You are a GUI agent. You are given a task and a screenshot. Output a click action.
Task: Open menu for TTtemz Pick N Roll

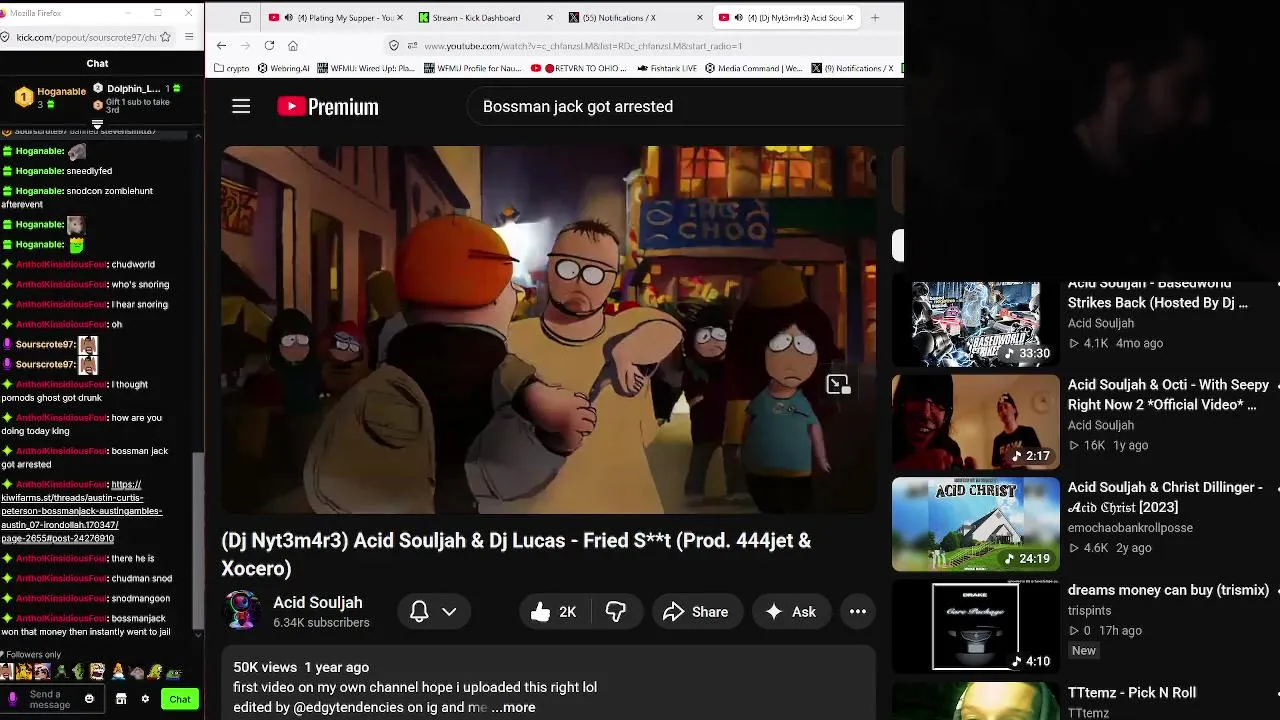coord(1277,694)
